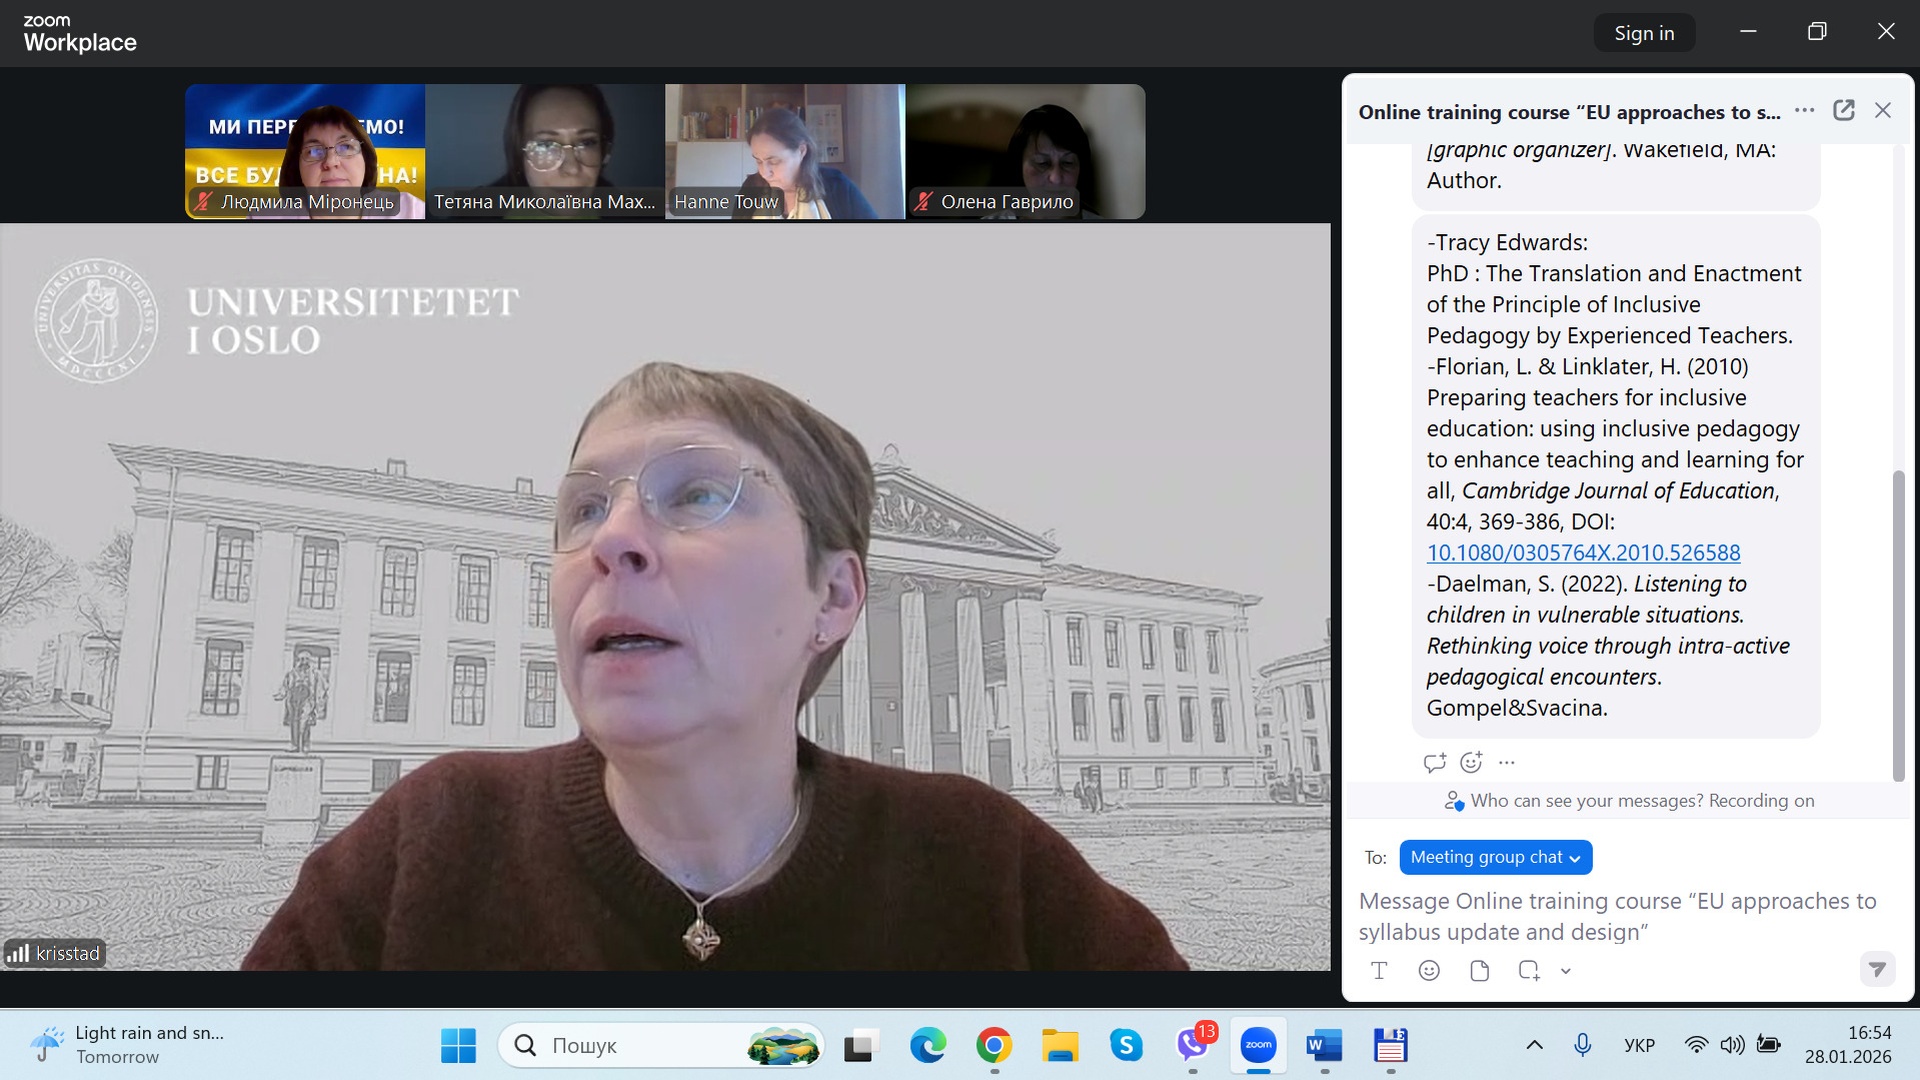This screenshot has height=1080, width=1920.
Task: Click send message arrow button
Action: pyautogui.click(x=1877, y=969)
